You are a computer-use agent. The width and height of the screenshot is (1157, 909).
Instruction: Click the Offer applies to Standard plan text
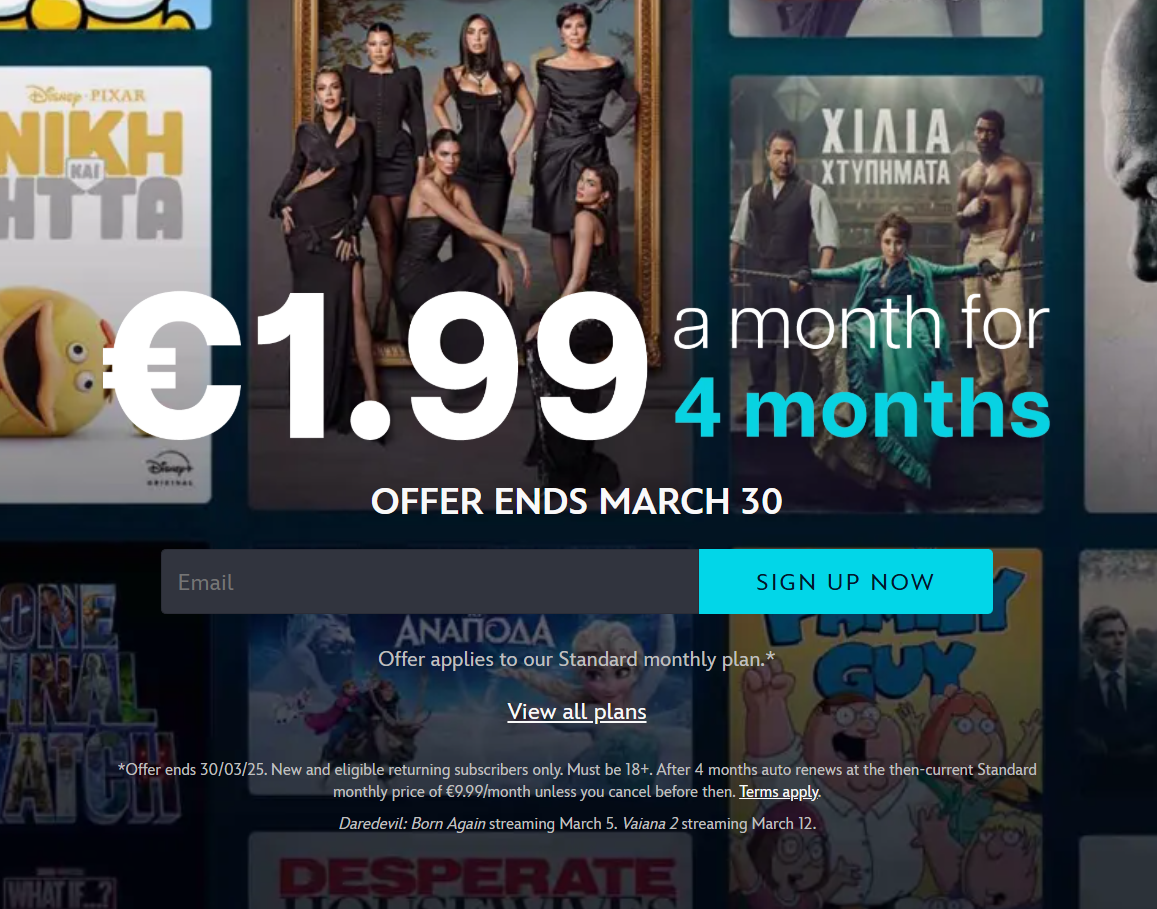577,659
